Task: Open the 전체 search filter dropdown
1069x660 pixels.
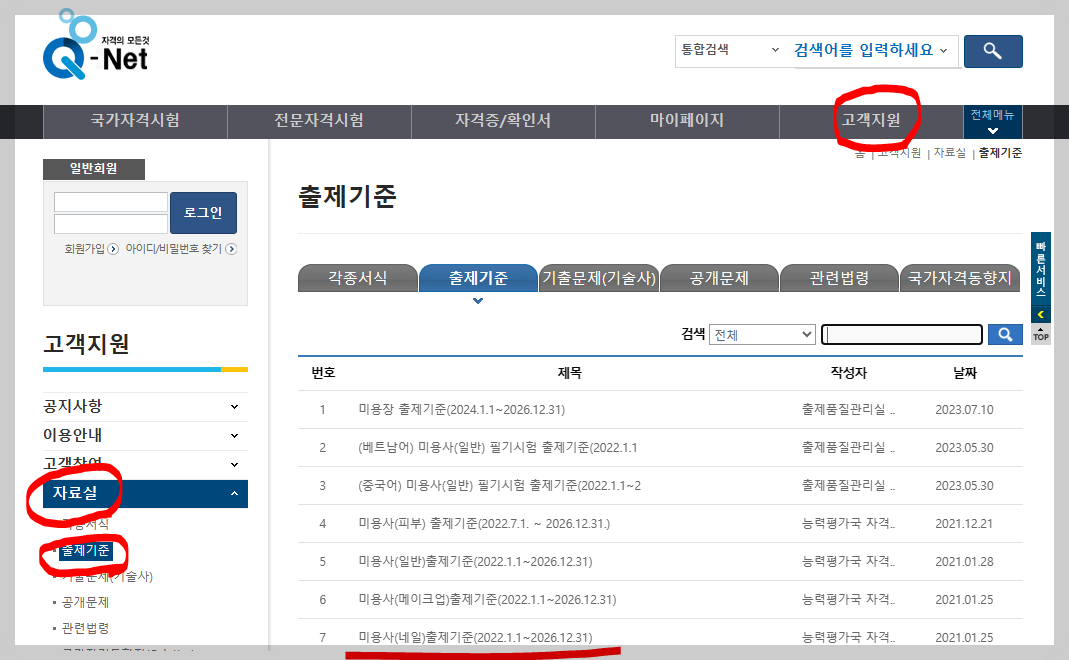Action: tap(762, 334)
